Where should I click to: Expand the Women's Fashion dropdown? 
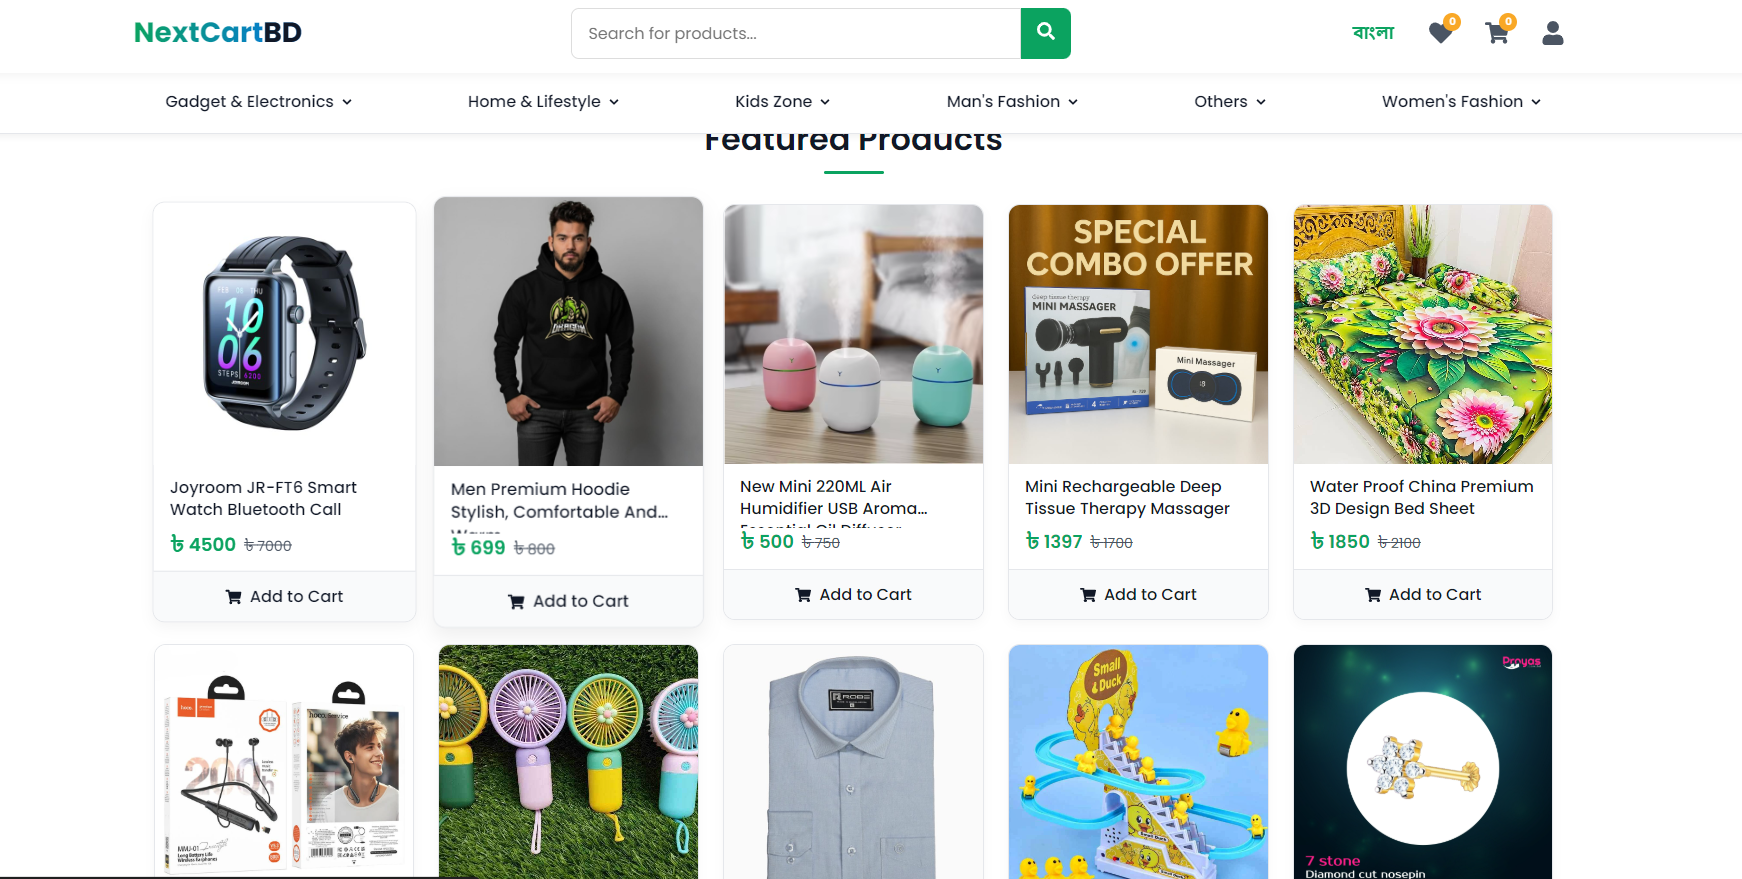[x=1459, y=101]
